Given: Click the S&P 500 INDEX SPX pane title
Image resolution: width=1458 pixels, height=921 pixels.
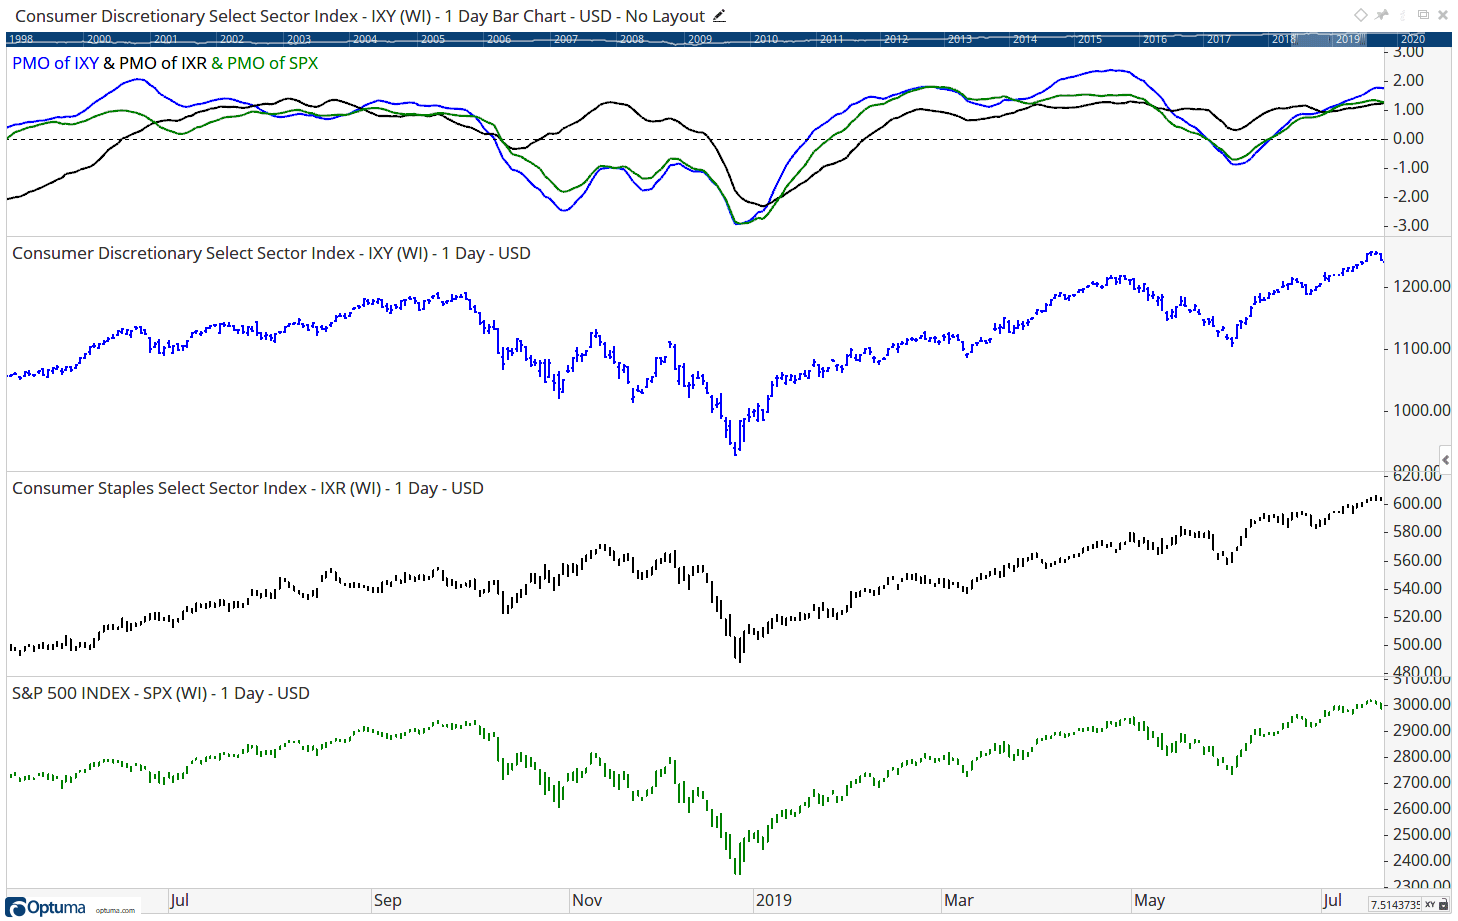Looking at the screenshot, I should pyautogui.click(x=160, y=693).
